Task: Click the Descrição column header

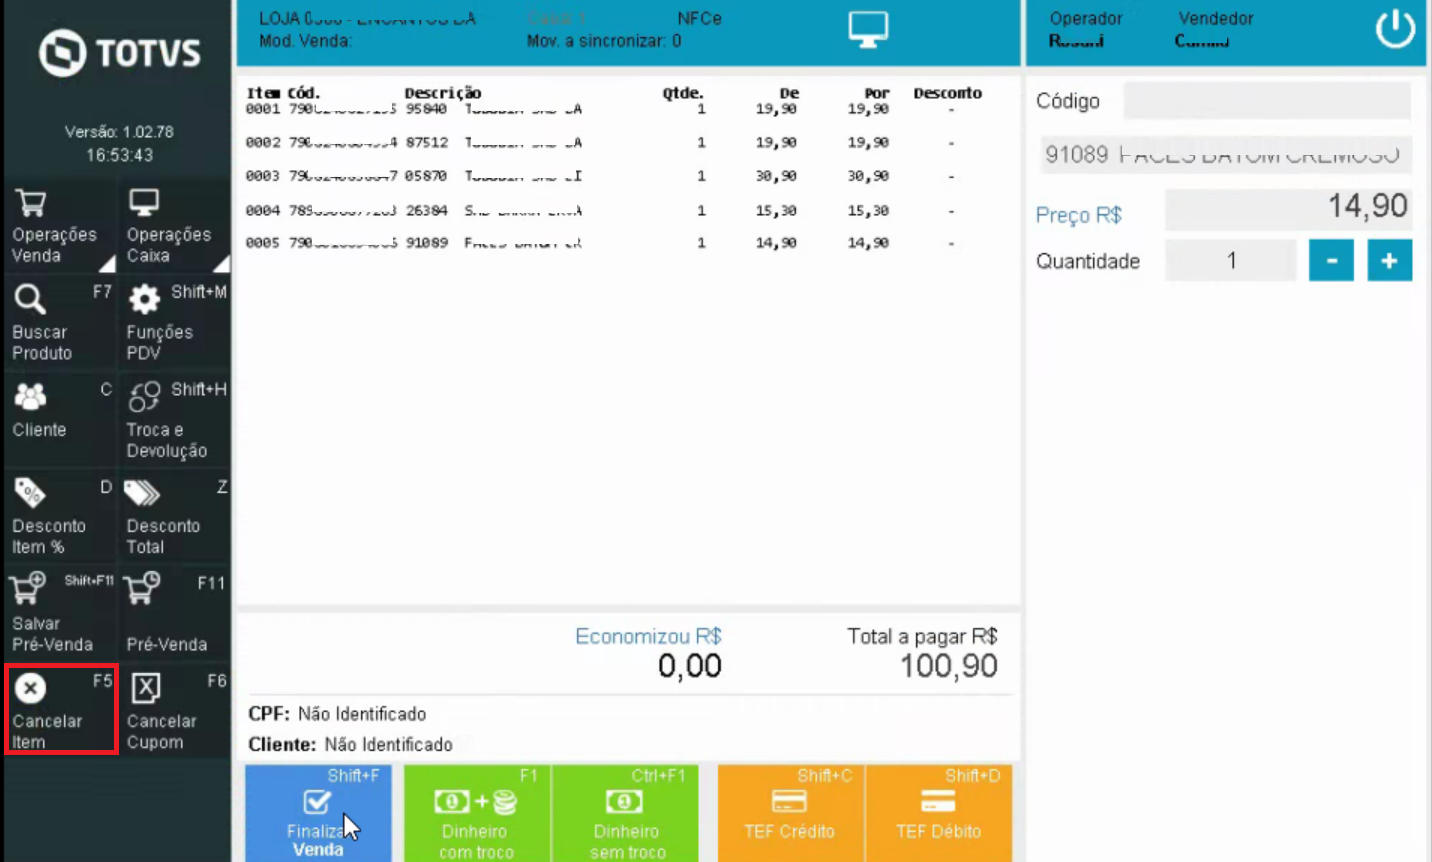Action: pos(443,93)
